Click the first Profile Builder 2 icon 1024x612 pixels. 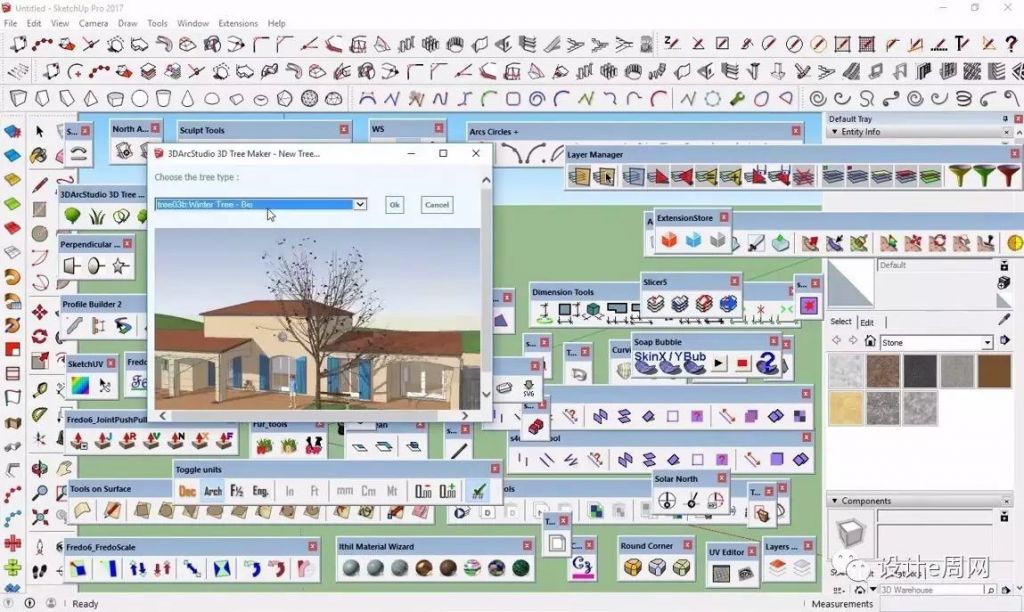click(x=74, y=325)
